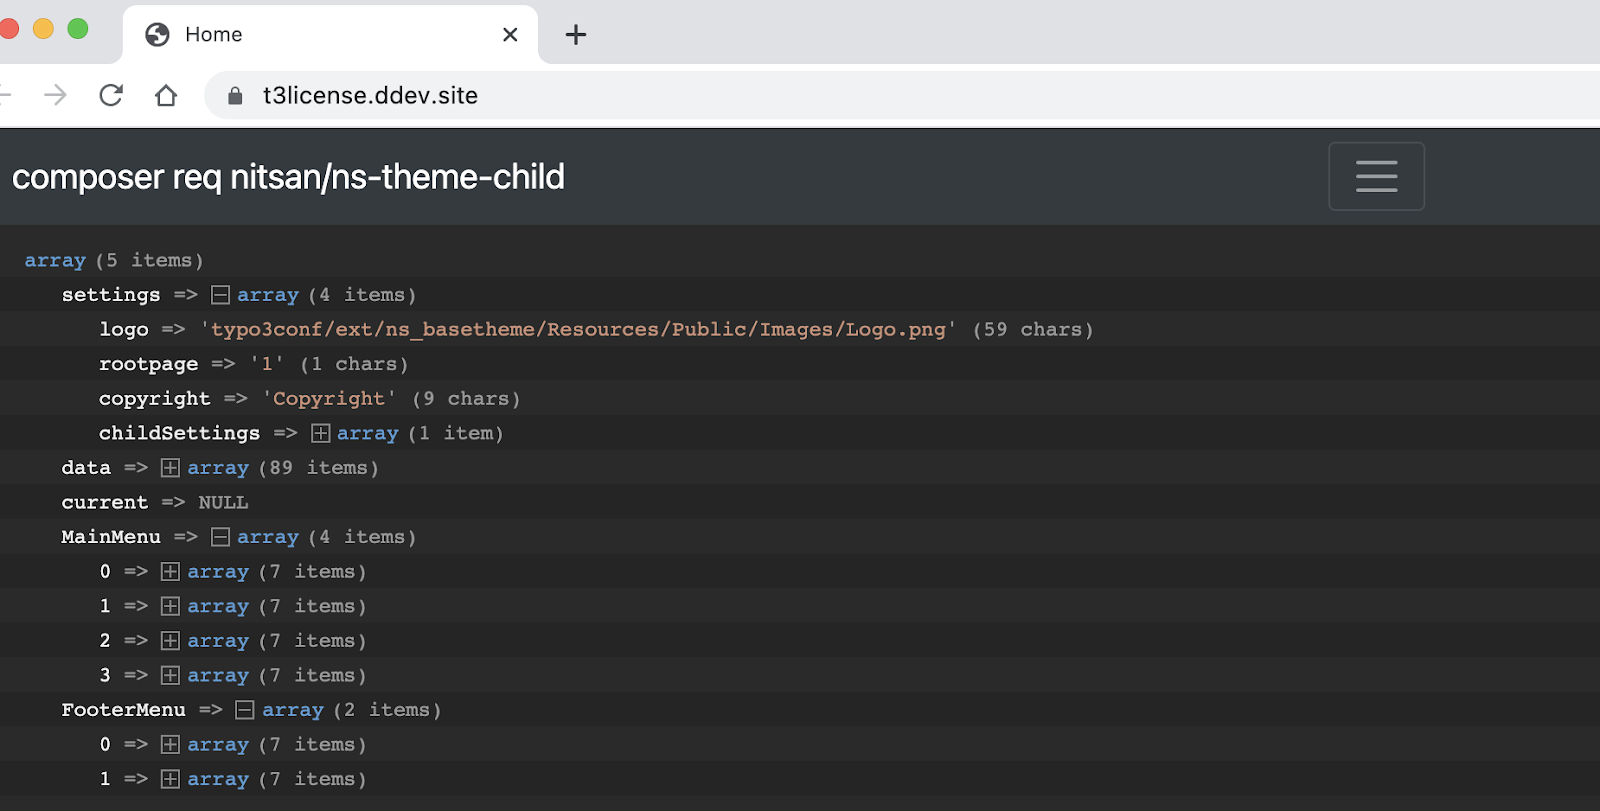
Task: Expand MainMenu item 1 array
Action: pyautogui.click(x=171, y=606)
